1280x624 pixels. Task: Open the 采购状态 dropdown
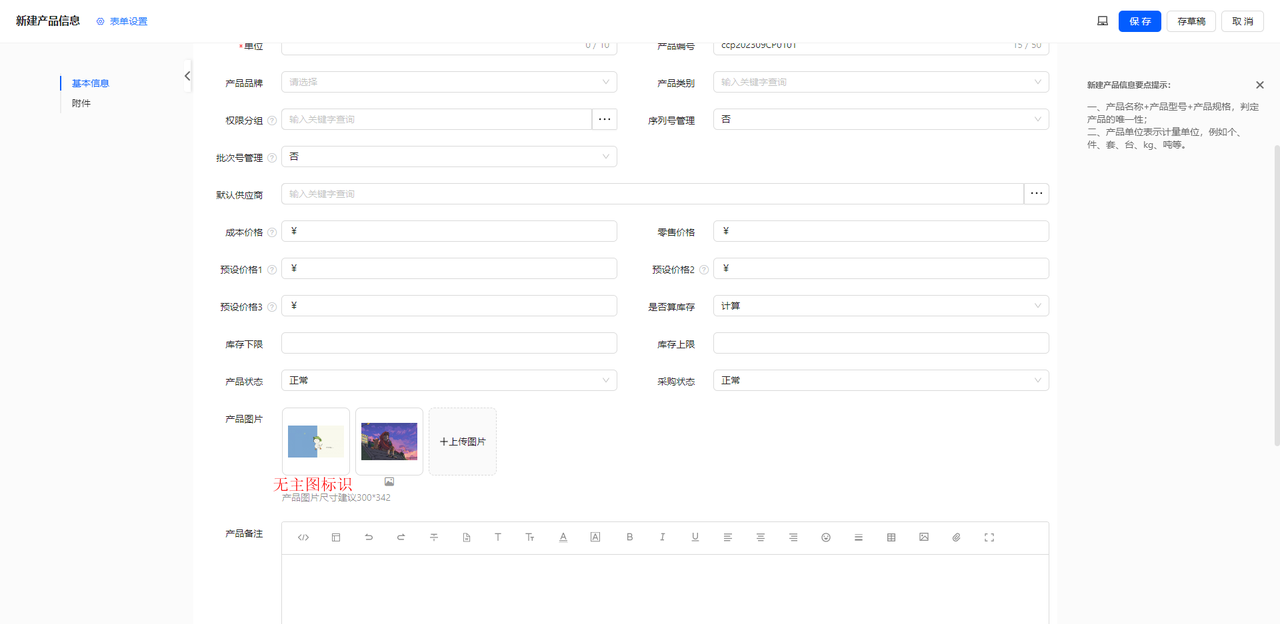pos(881,380)
